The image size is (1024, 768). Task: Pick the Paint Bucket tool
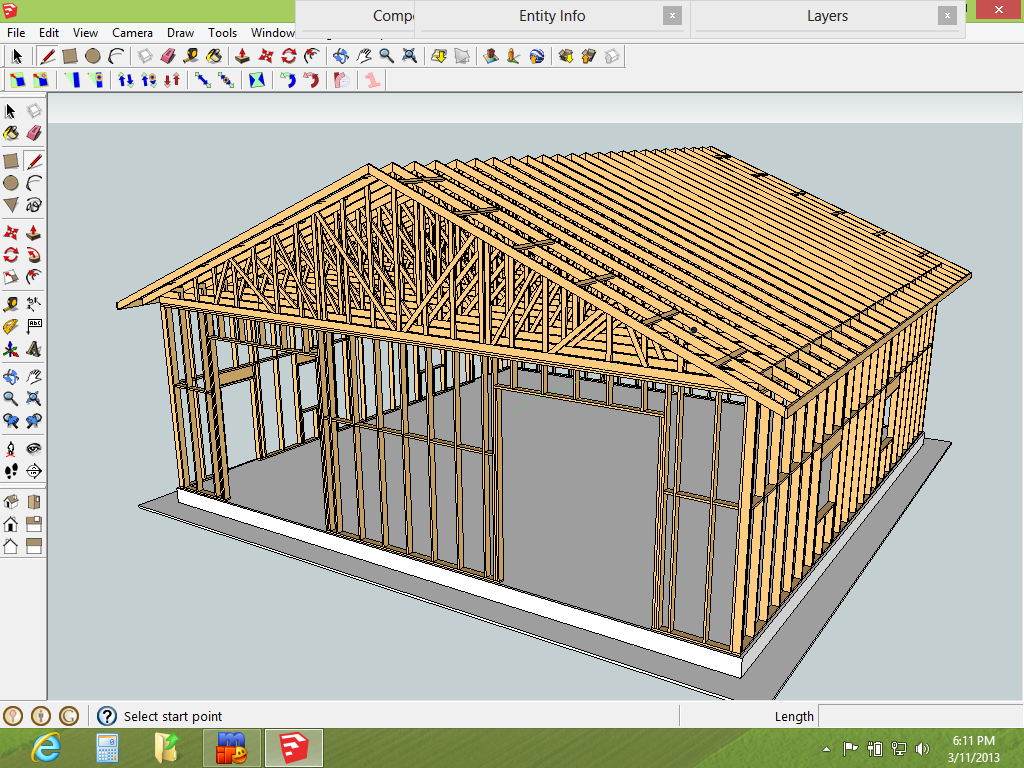(x=12, y=133)
